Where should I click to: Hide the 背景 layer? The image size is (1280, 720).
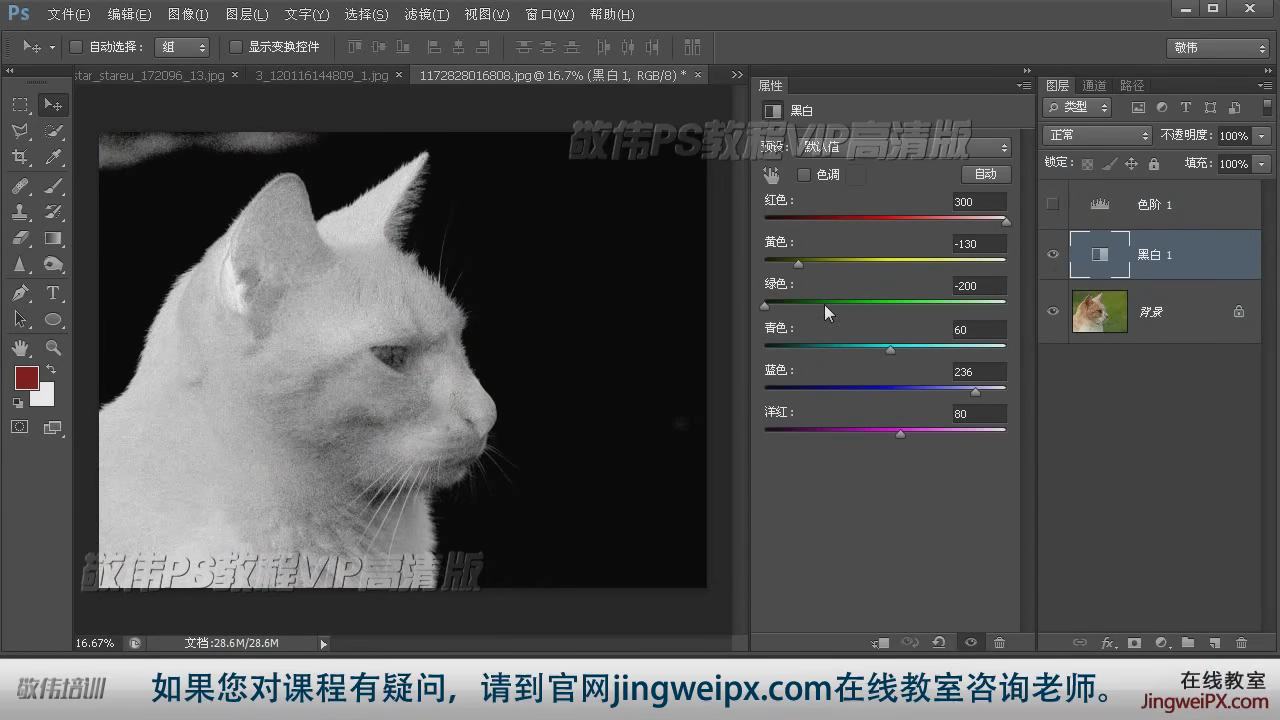1052,312
